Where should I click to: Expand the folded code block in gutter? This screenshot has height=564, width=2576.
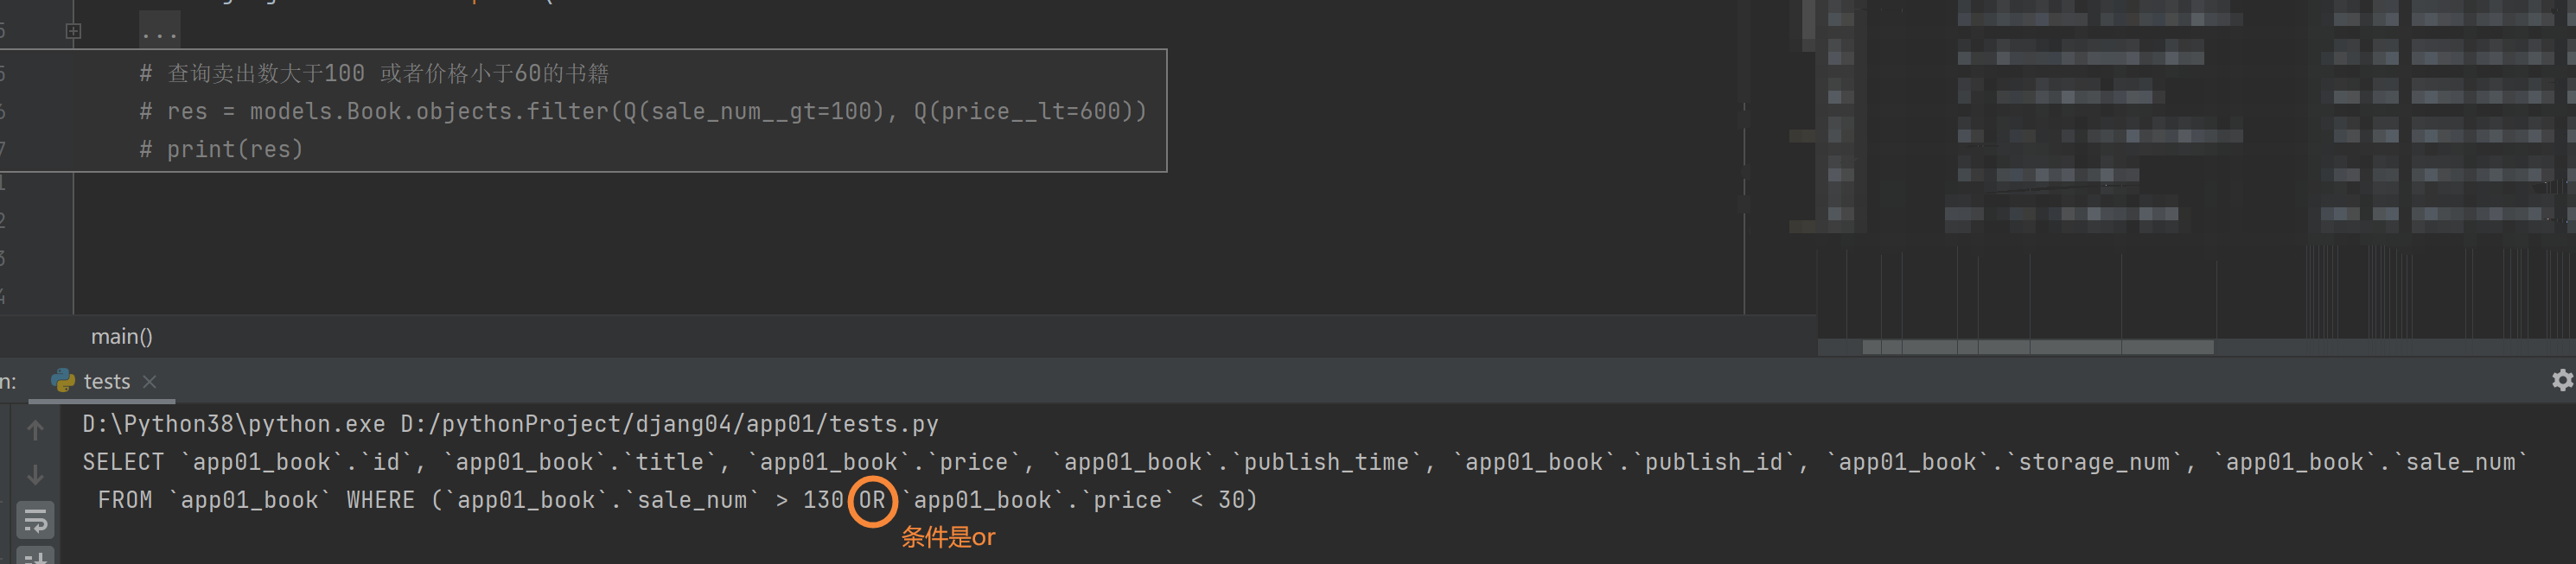point(73,31)
